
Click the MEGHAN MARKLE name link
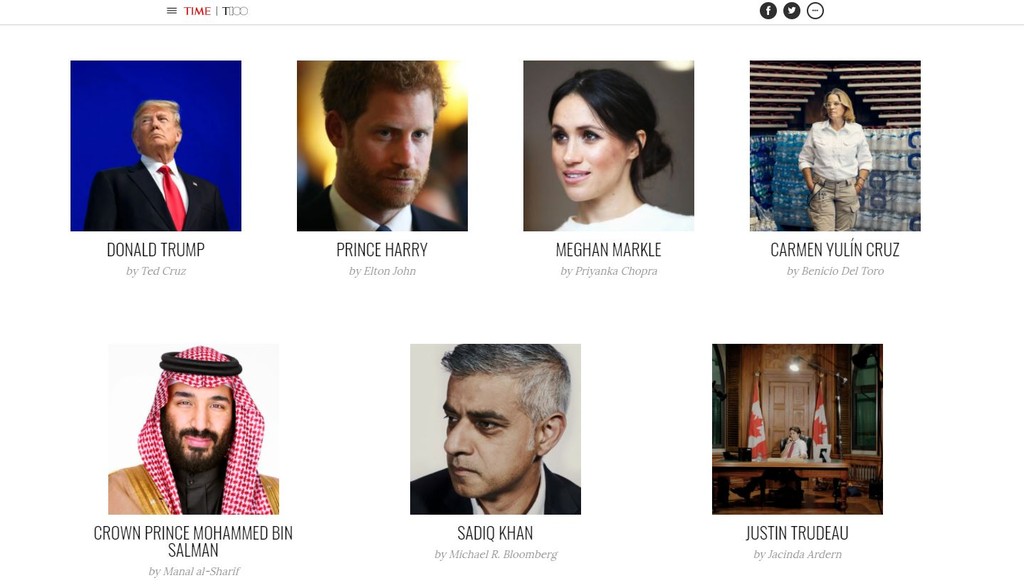coord(609,250)
